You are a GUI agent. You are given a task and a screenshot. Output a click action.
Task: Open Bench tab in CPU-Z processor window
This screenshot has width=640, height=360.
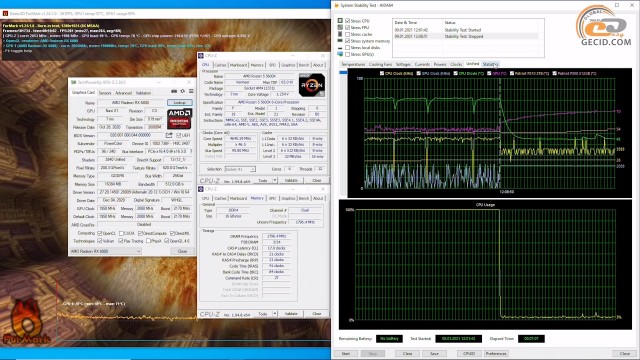304,65
